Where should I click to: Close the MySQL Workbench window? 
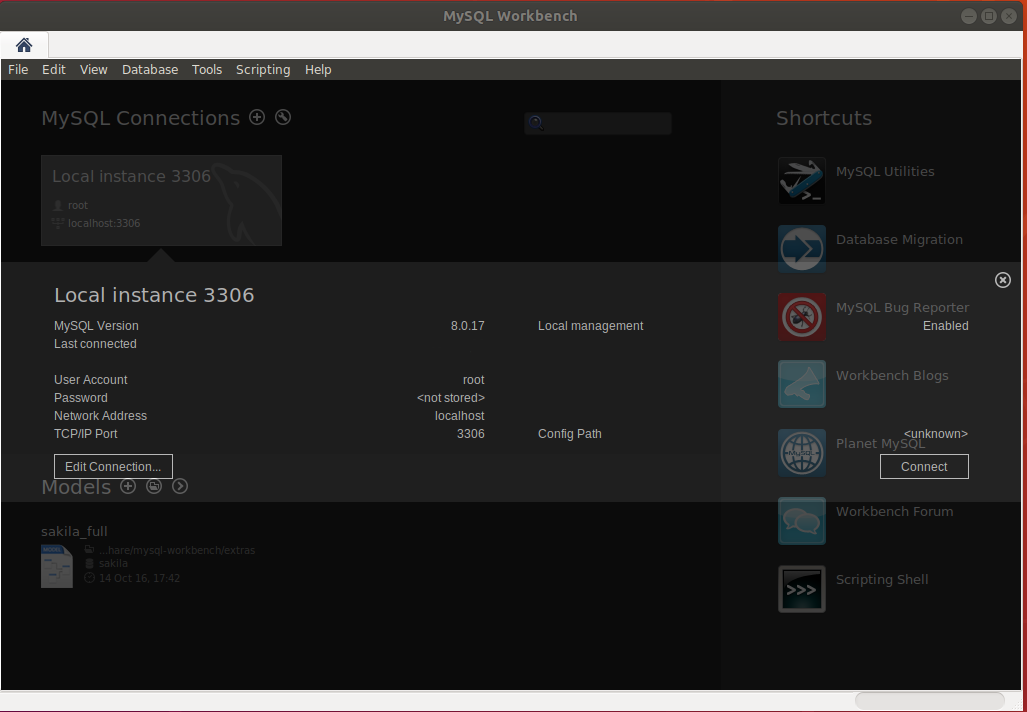(1009, 16)
